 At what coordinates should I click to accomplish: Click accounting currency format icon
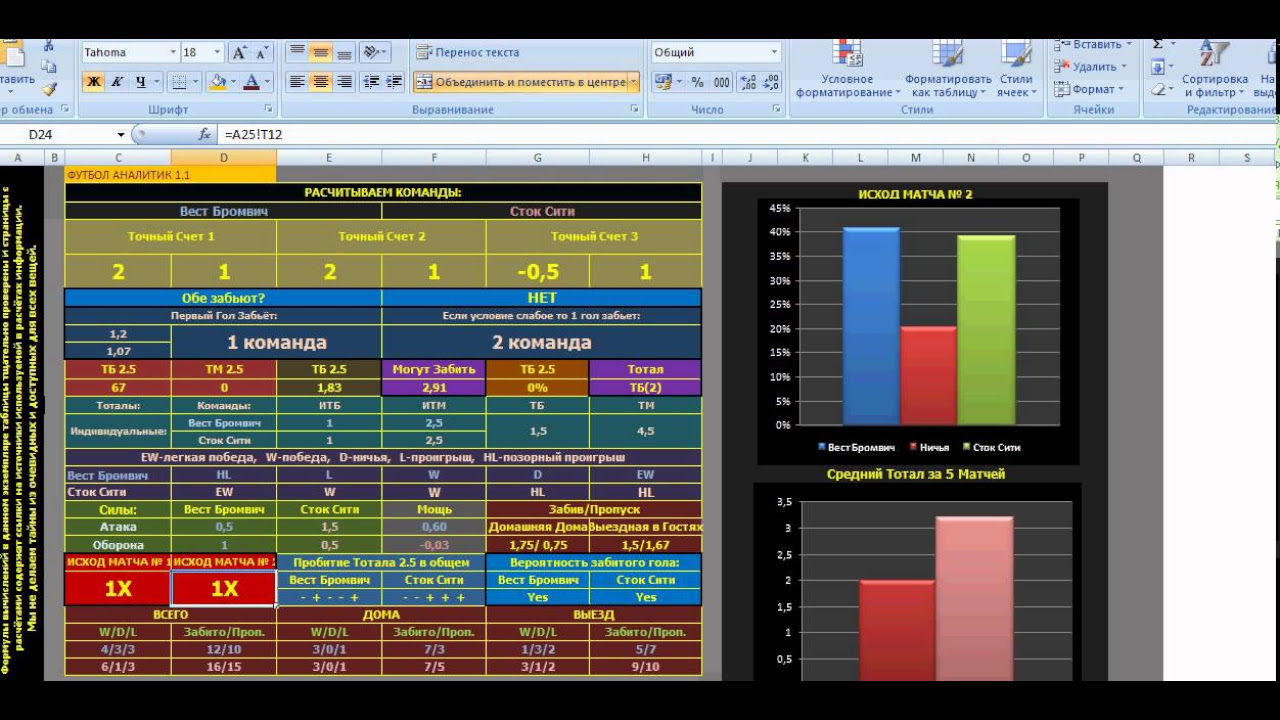click(x=662, y=82)
